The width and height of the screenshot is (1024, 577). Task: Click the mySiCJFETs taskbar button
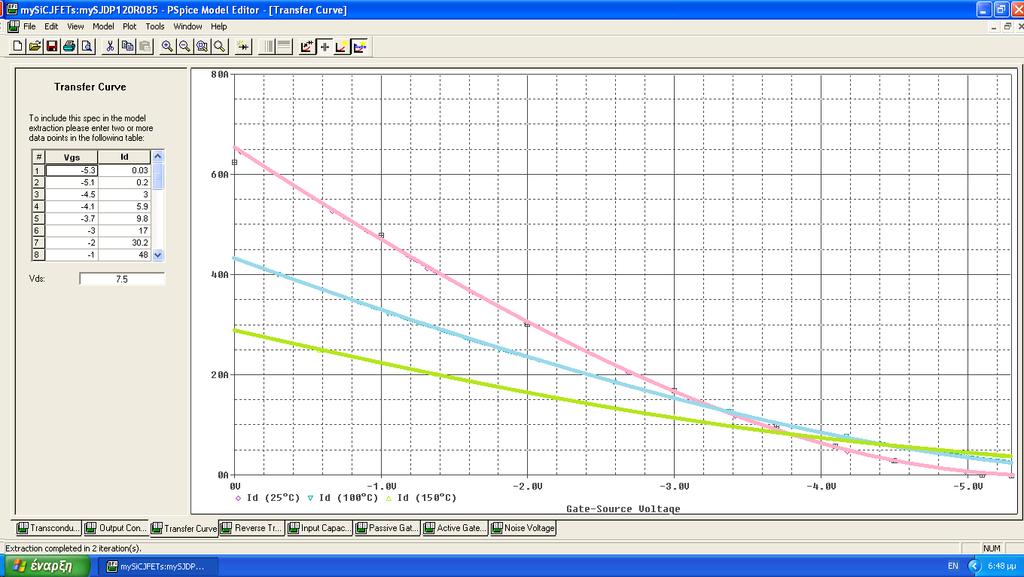tap(159, 566)
